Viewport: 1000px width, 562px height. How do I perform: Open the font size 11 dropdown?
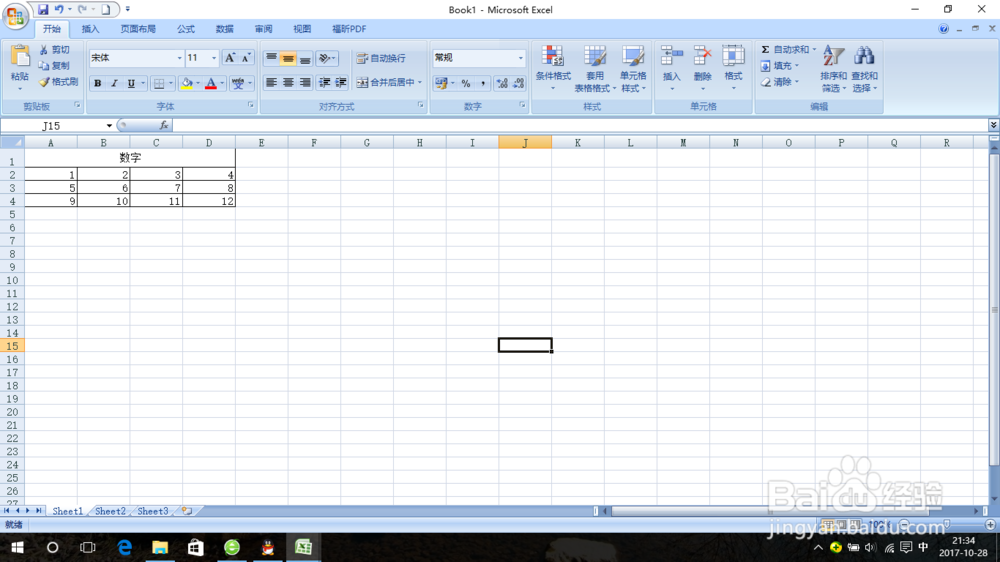[214, 58]
